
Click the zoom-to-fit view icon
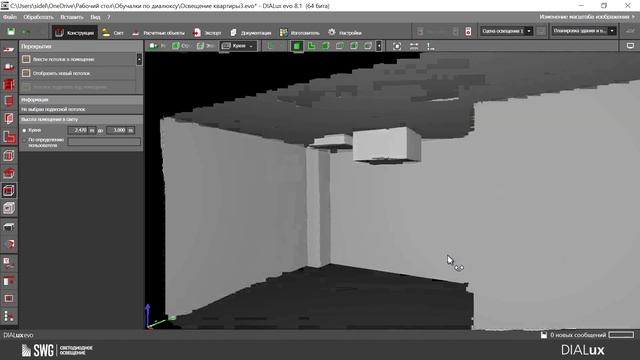[x=397, y=46]
